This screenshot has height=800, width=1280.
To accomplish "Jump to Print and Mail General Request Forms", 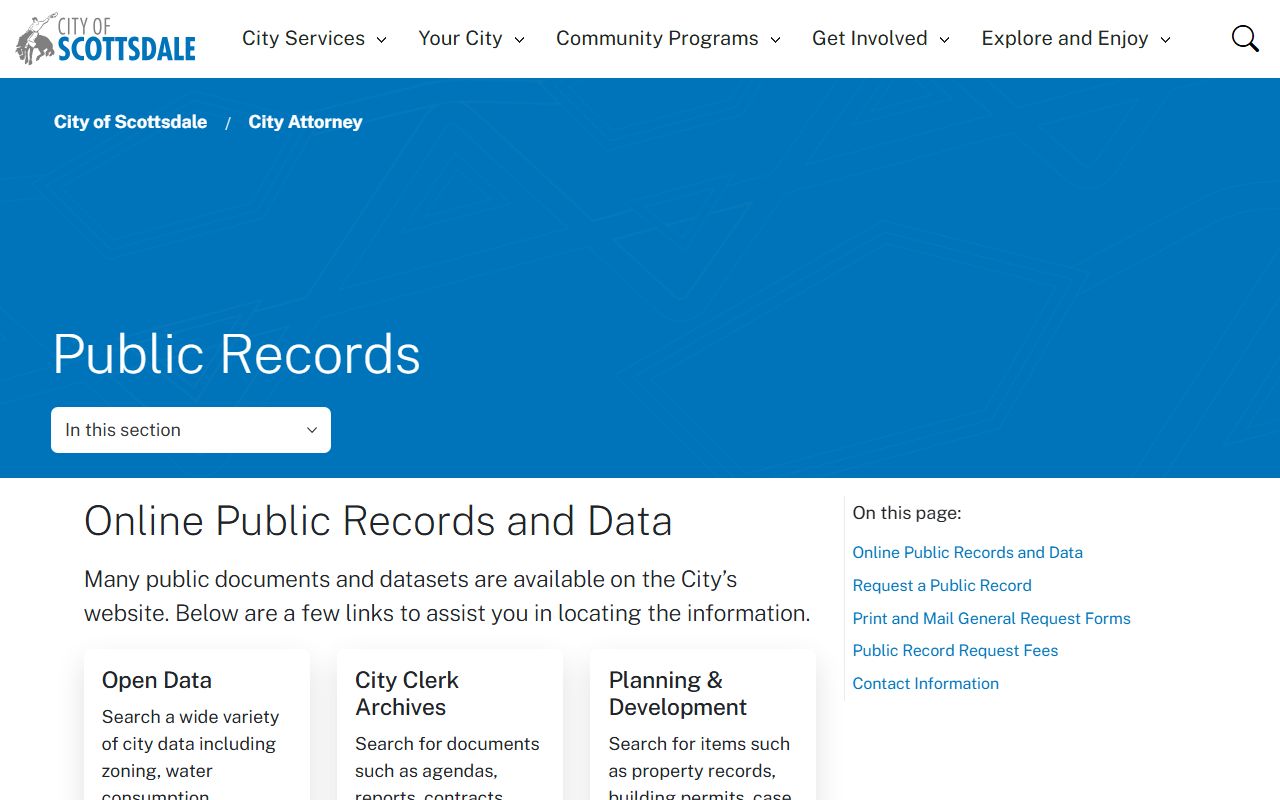I will pos(991,618).
